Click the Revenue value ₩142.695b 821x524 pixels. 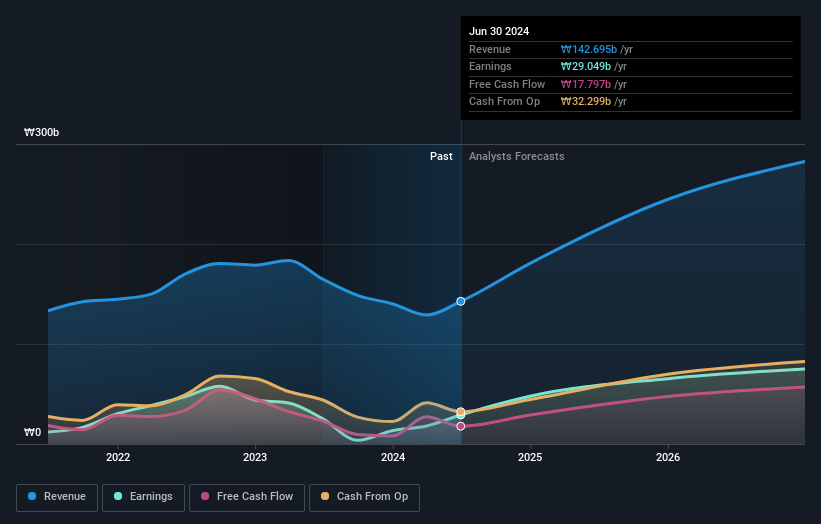[589, 49]
